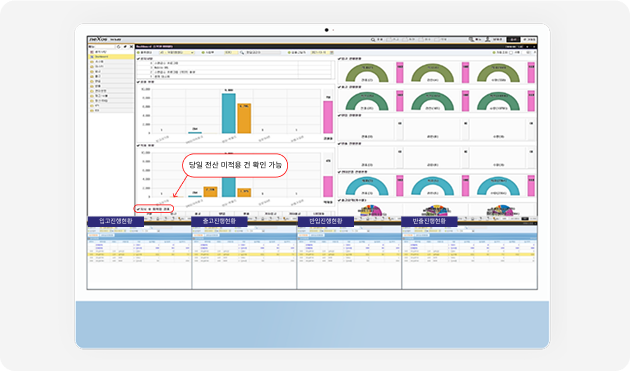Click the first dark green gauge in second row

tap(367, 101)
